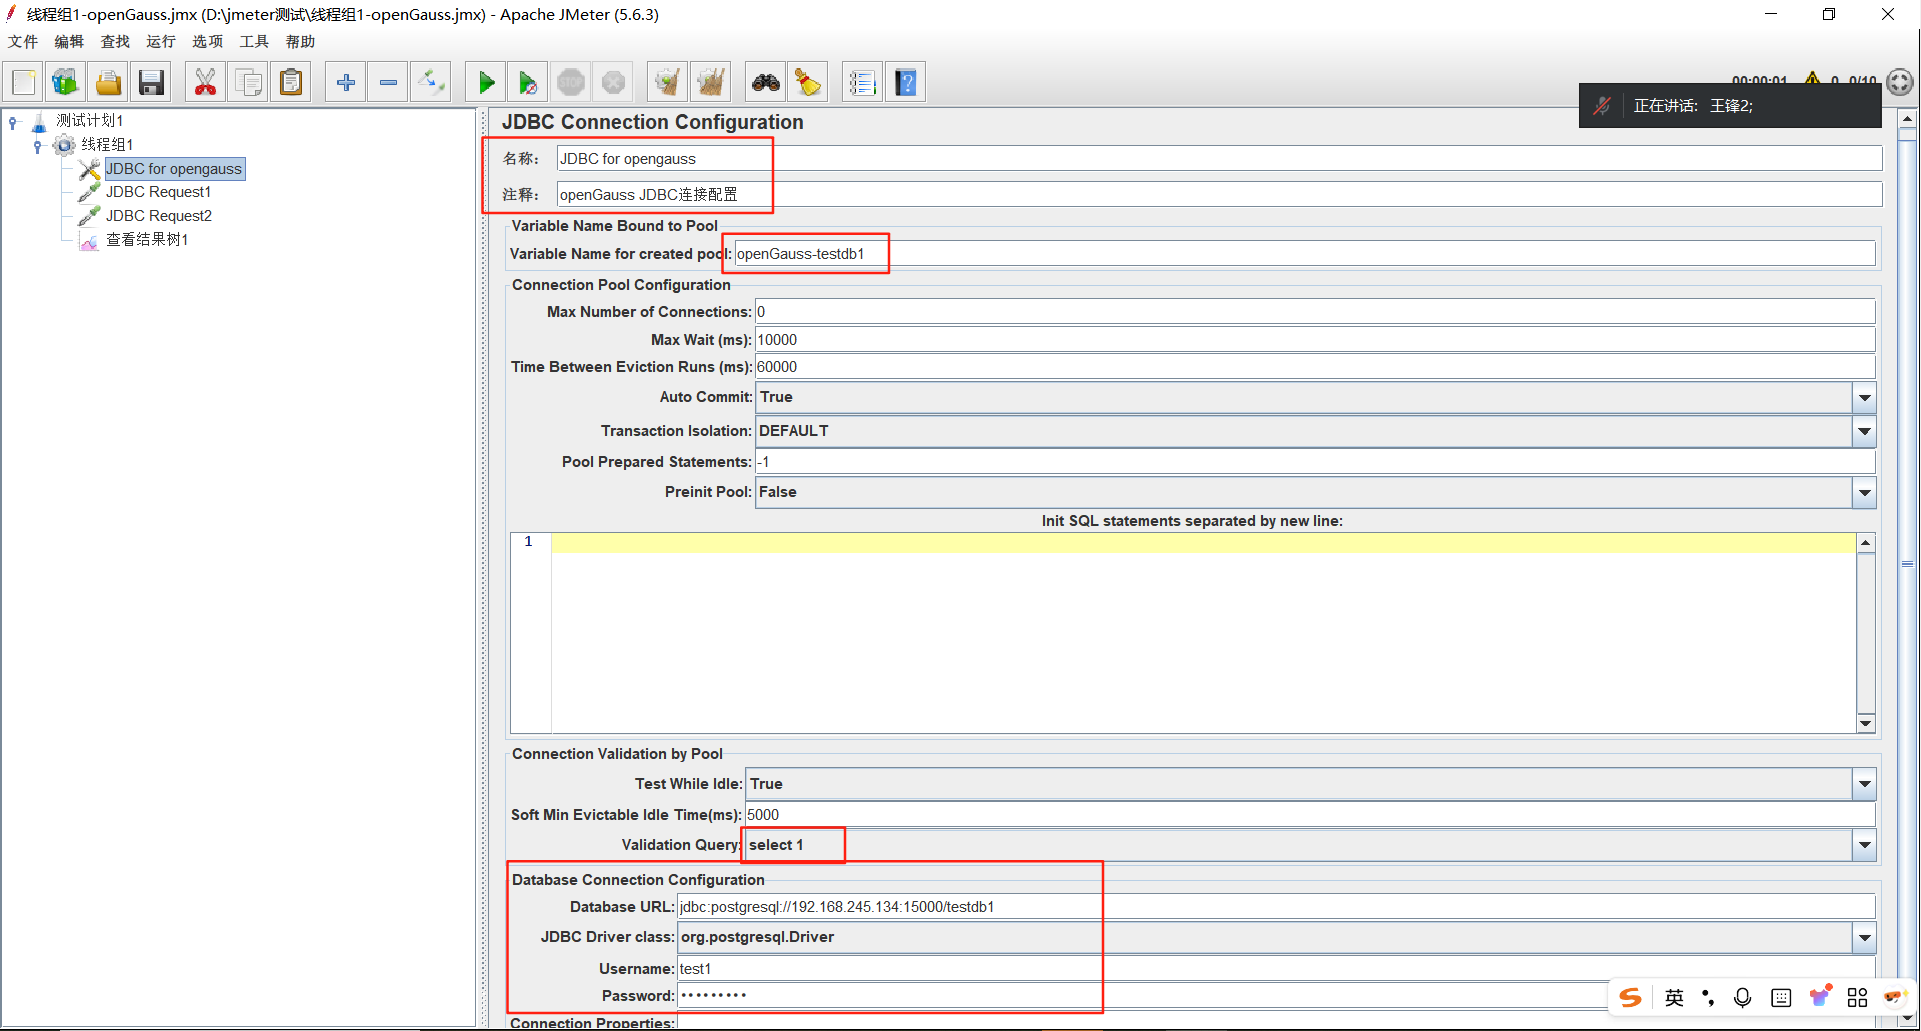Click the grey Shutdown icon

coord(614,82)
